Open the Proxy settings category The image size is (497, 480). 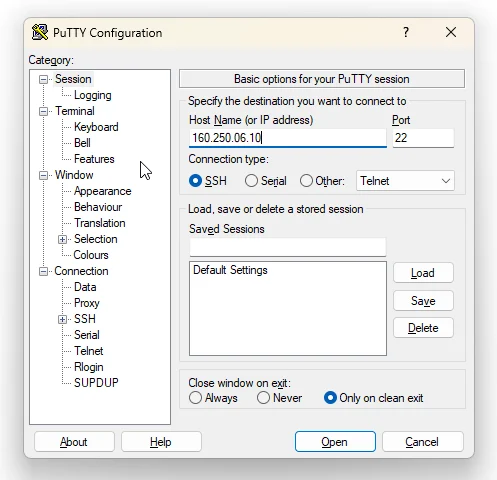coord(87,303)
